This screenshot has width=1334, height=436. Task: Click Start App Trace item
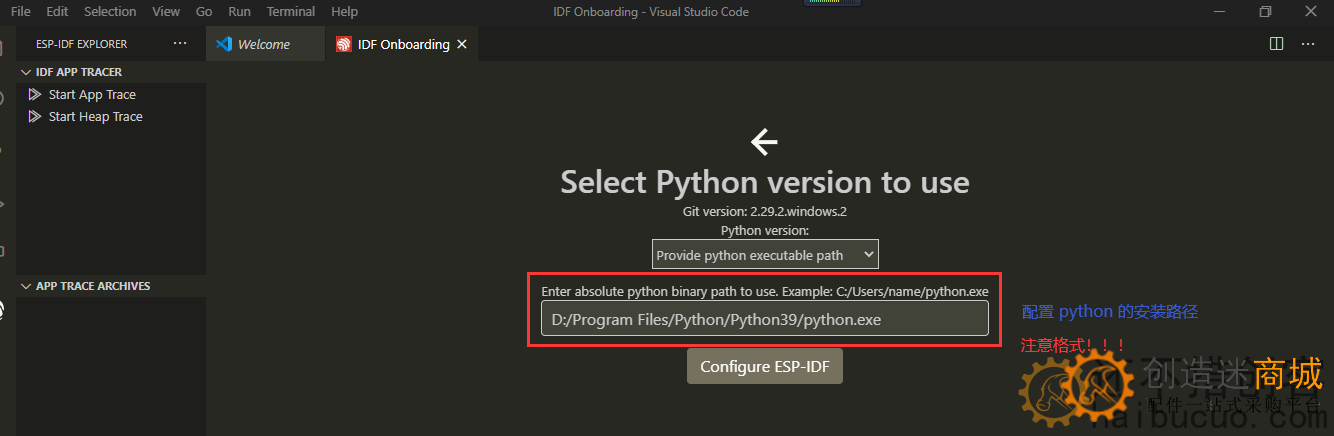pyautogui.click(x=92, y=95)
